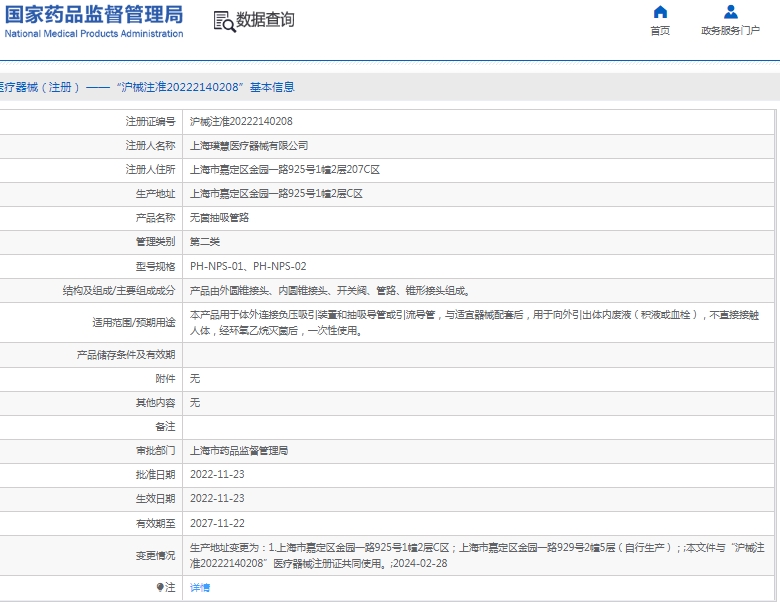
Task: Click production address value ending 2层C区
Action: [276, 194]
